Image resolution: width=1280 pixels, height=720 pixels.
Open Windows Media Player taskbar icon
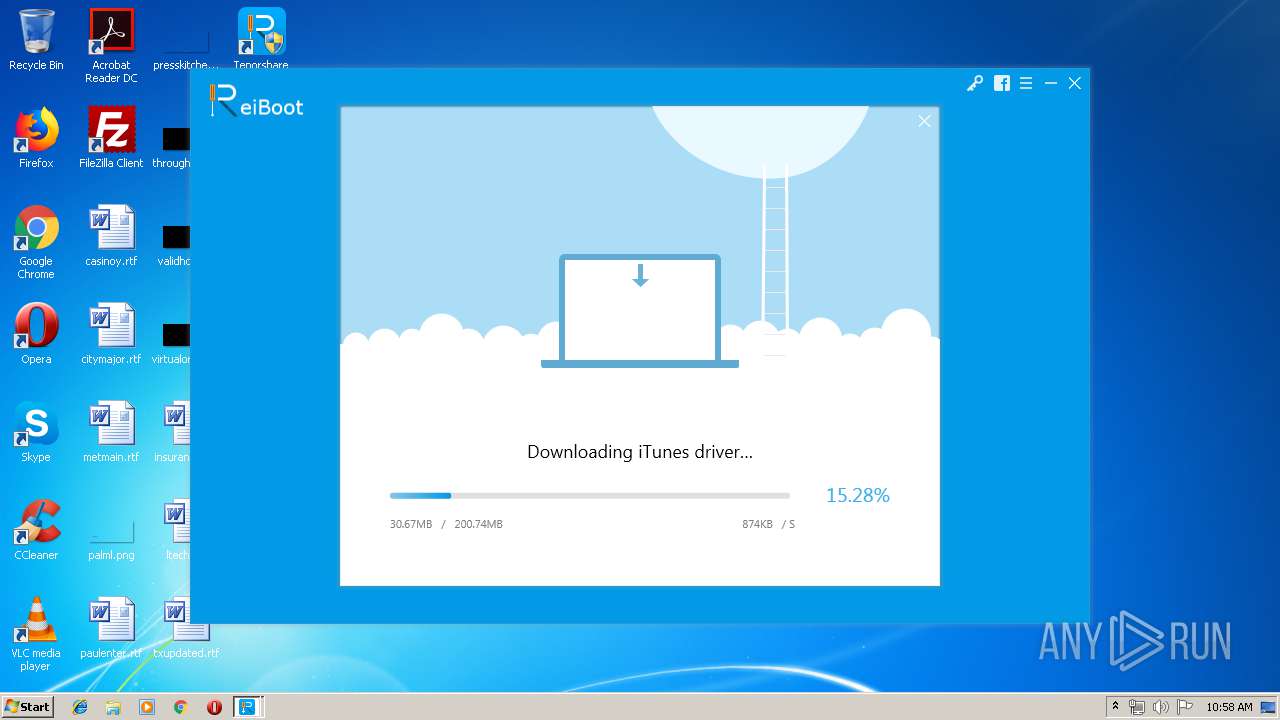(147, 707)
